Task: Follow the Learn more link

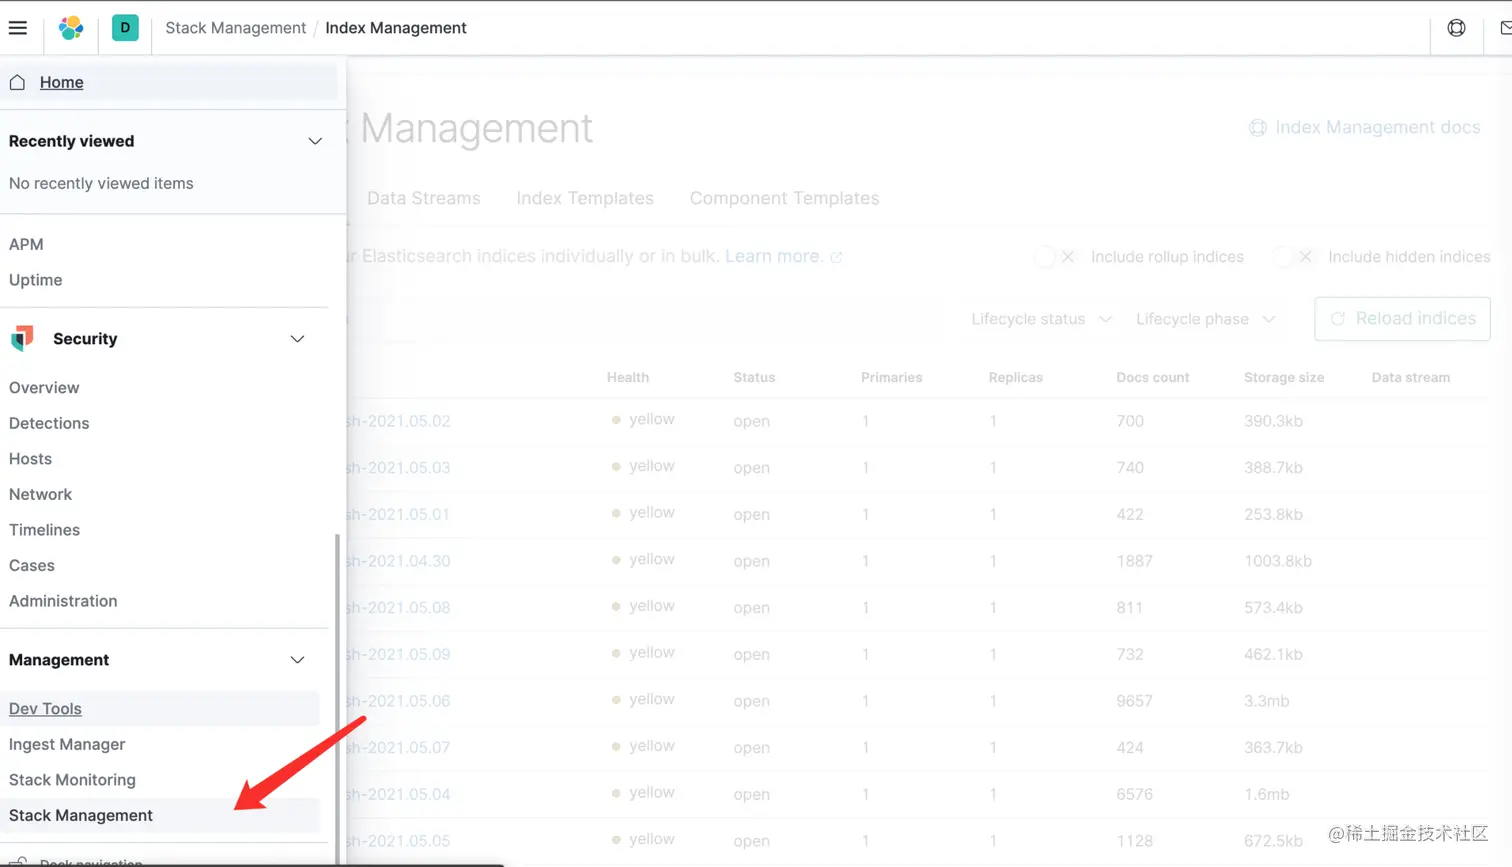Action: click(773, 256)
